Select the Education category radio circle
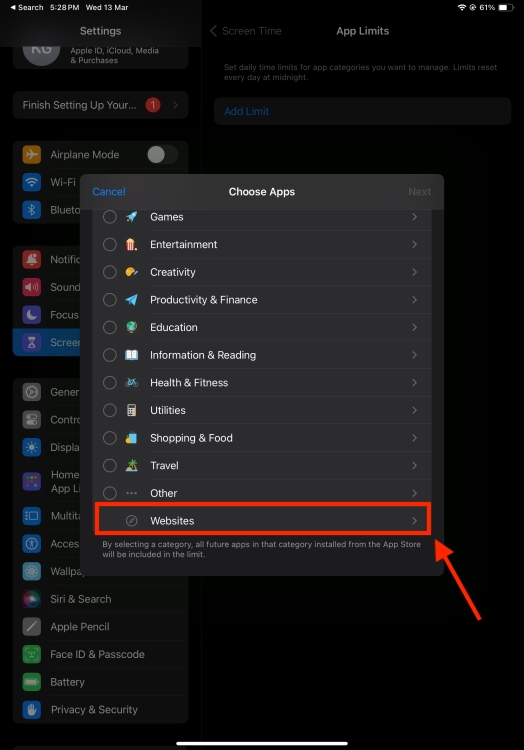 pyautogui.click(x=109, y=327)
